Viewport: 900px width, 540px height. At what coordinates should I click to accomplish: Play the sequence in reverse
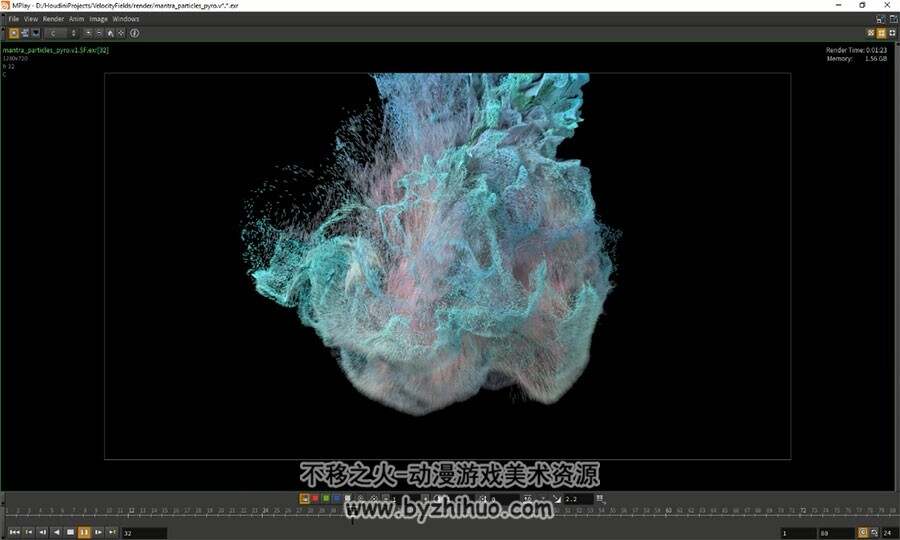click(x=56, y=533)
